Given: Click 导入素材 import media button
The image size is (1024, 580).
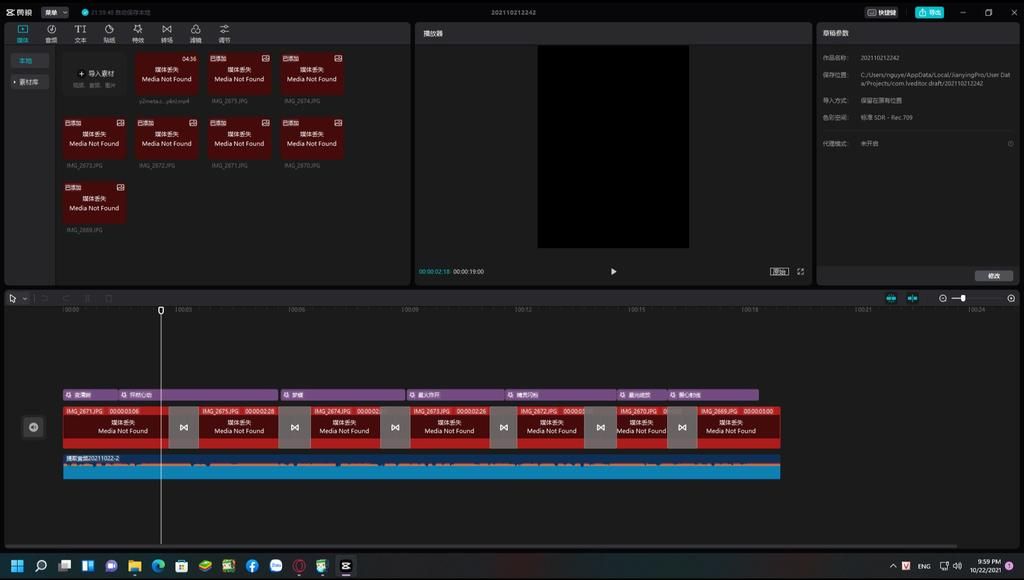Looking at the screenshot, I should [x=96, y=74].
